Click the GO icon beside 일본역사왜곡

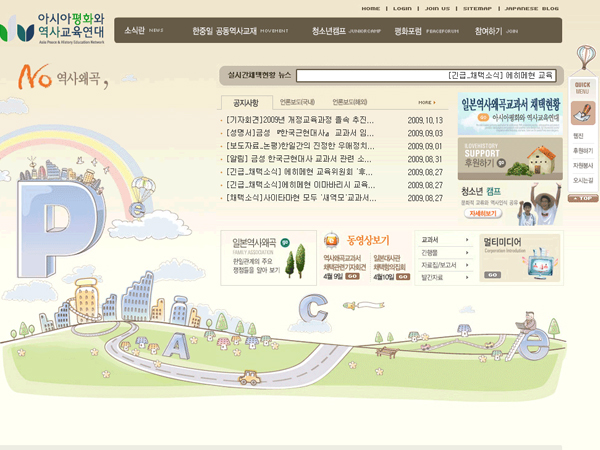point(285,242)
